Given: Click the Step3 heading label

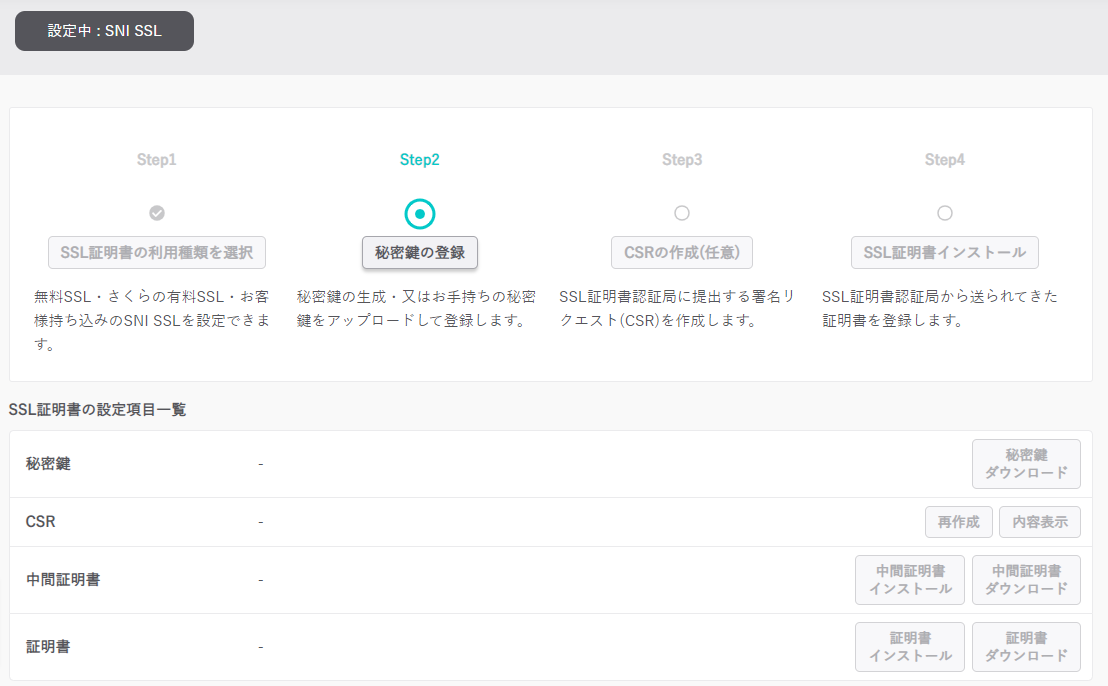Looking at the screenshot, I should click(682, 160).
